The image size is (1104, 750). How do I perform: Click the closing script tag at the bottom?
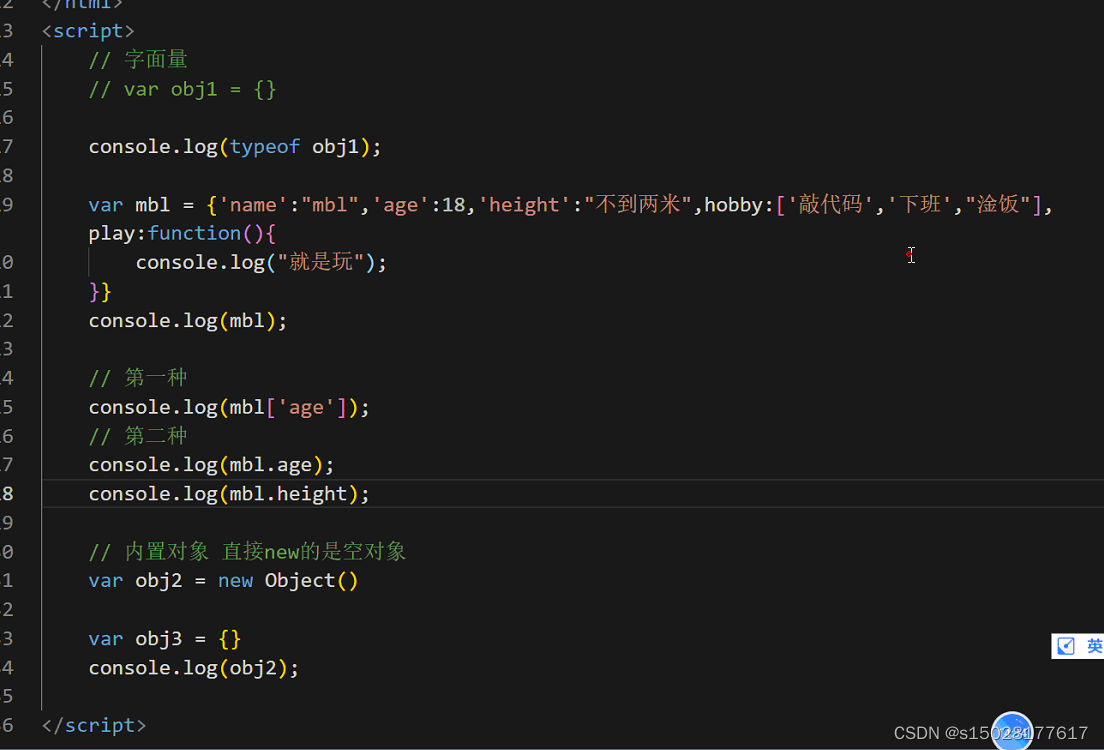[x=93, y=725]
